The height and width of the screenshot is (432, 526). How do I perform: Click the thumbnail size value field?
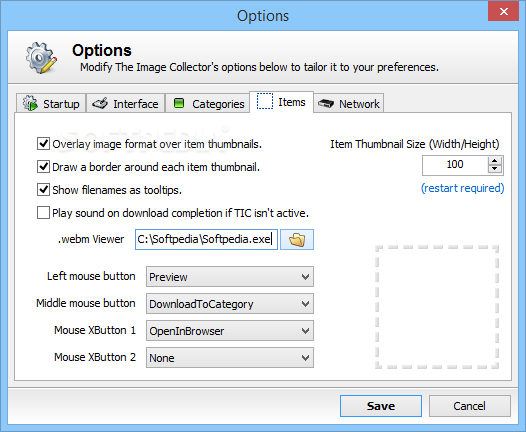click(455, 165)
